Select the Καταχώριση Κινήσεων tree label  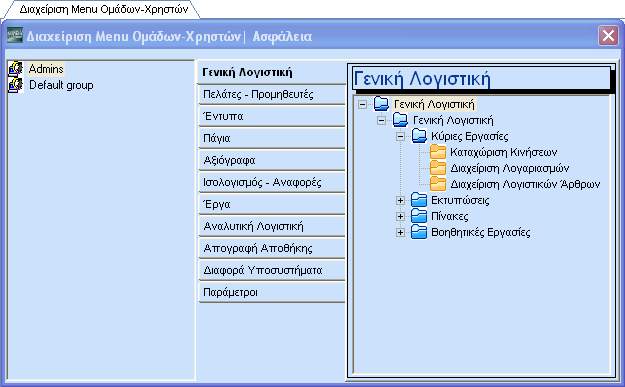503,152
